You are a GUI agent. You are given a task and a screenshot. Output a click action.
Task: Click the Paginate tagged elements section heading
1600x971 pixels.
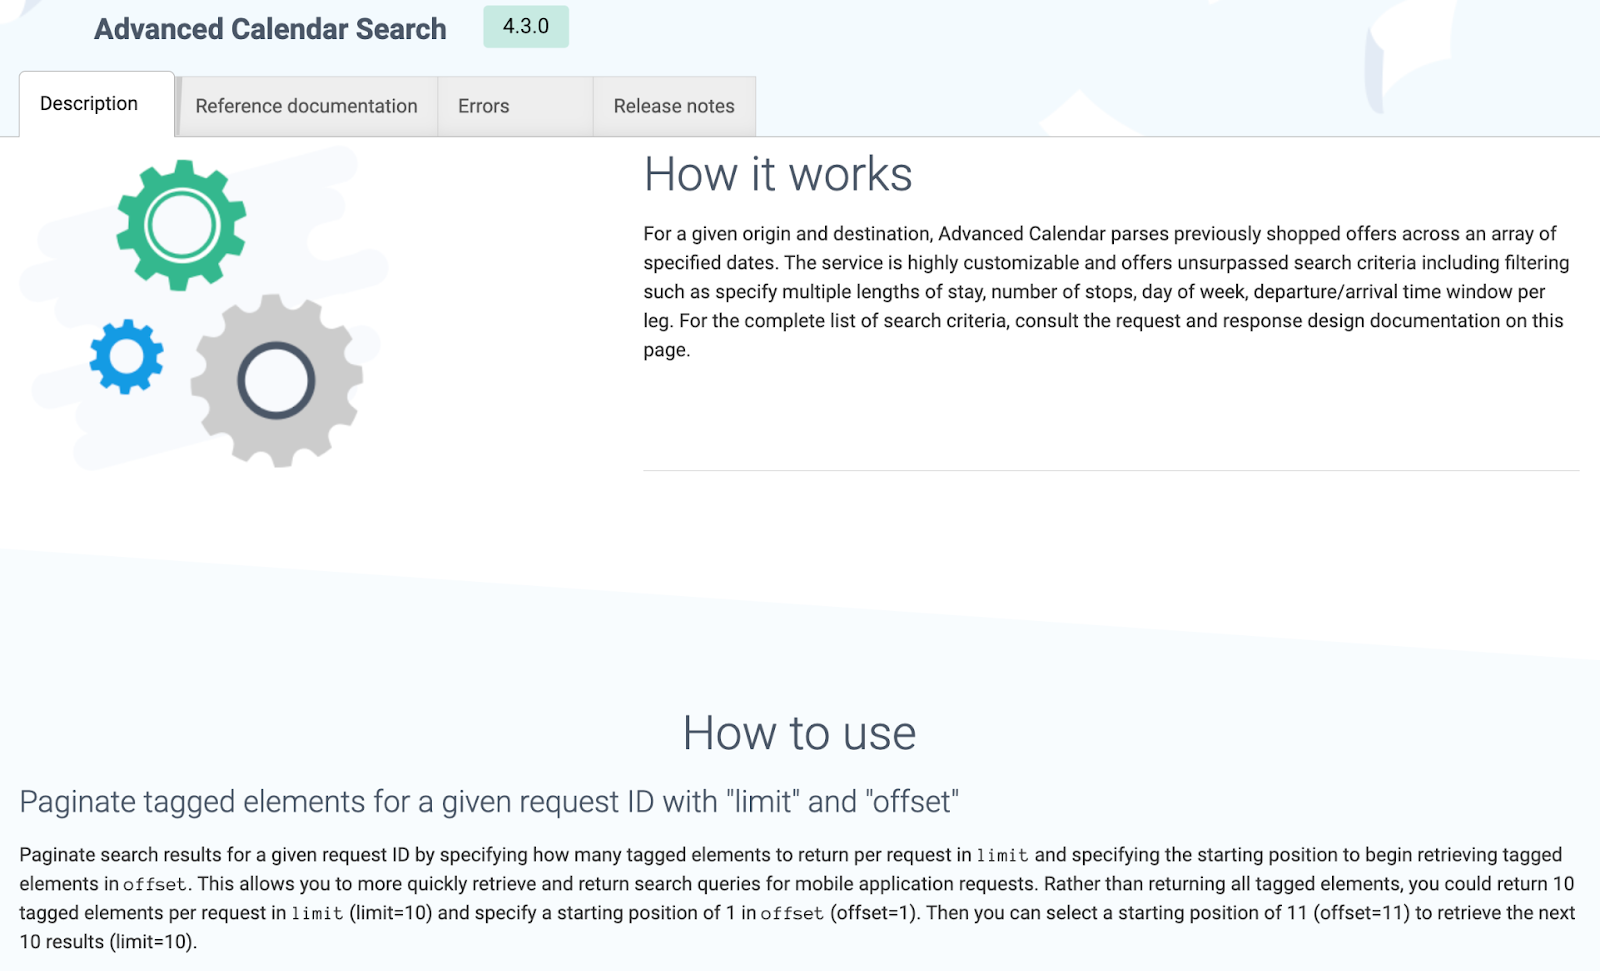[x=489, y=801]
